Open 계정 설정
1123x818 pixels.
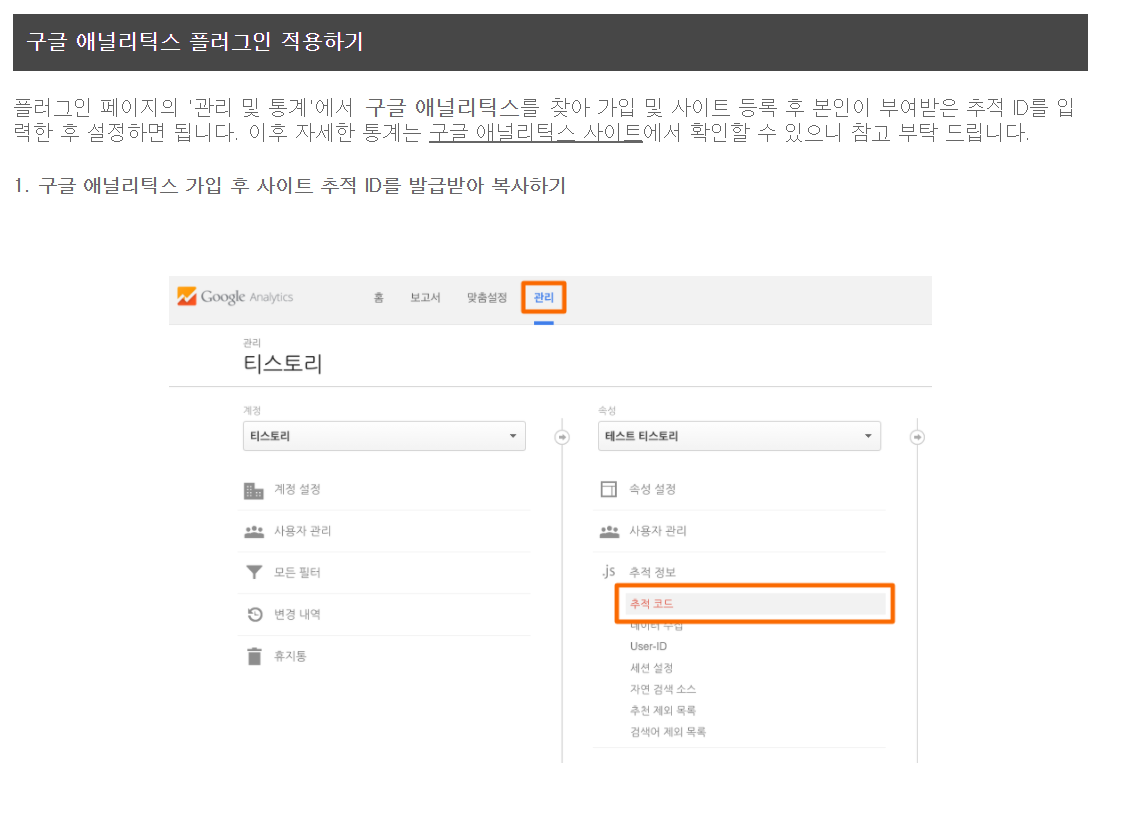coord(297,489)
